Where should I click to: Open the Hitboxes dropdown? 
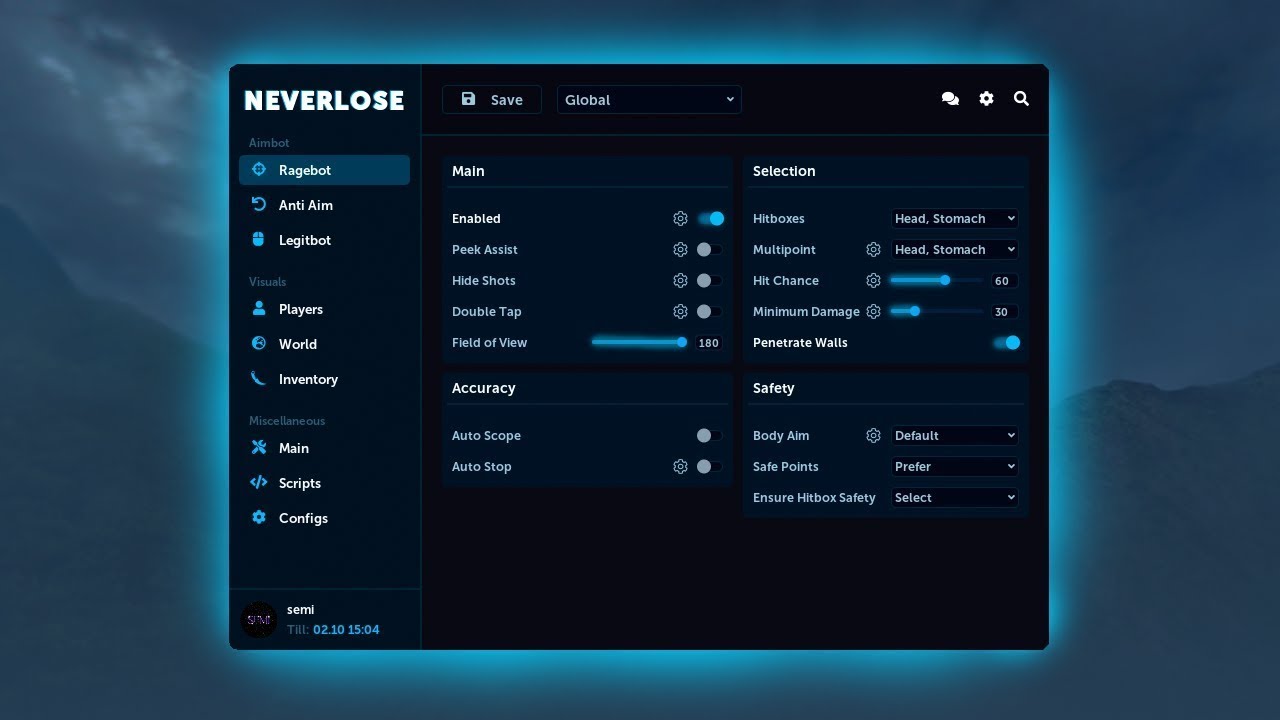955,218
